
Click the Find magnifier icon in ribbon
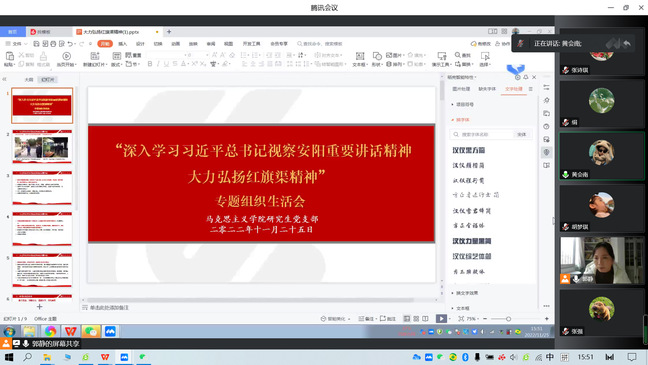[458, 55]
